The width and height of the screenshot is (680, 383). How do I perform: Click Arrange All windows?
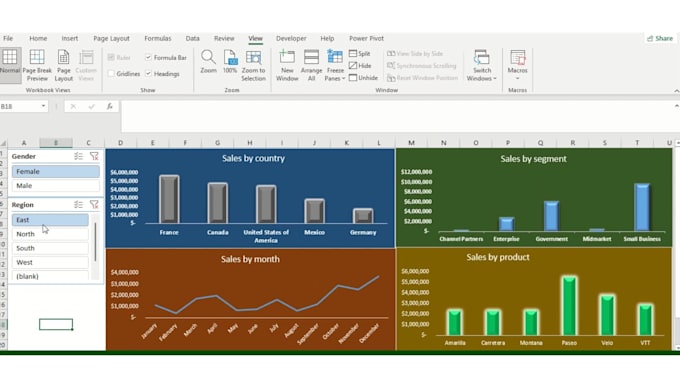[x=311, y=65]
